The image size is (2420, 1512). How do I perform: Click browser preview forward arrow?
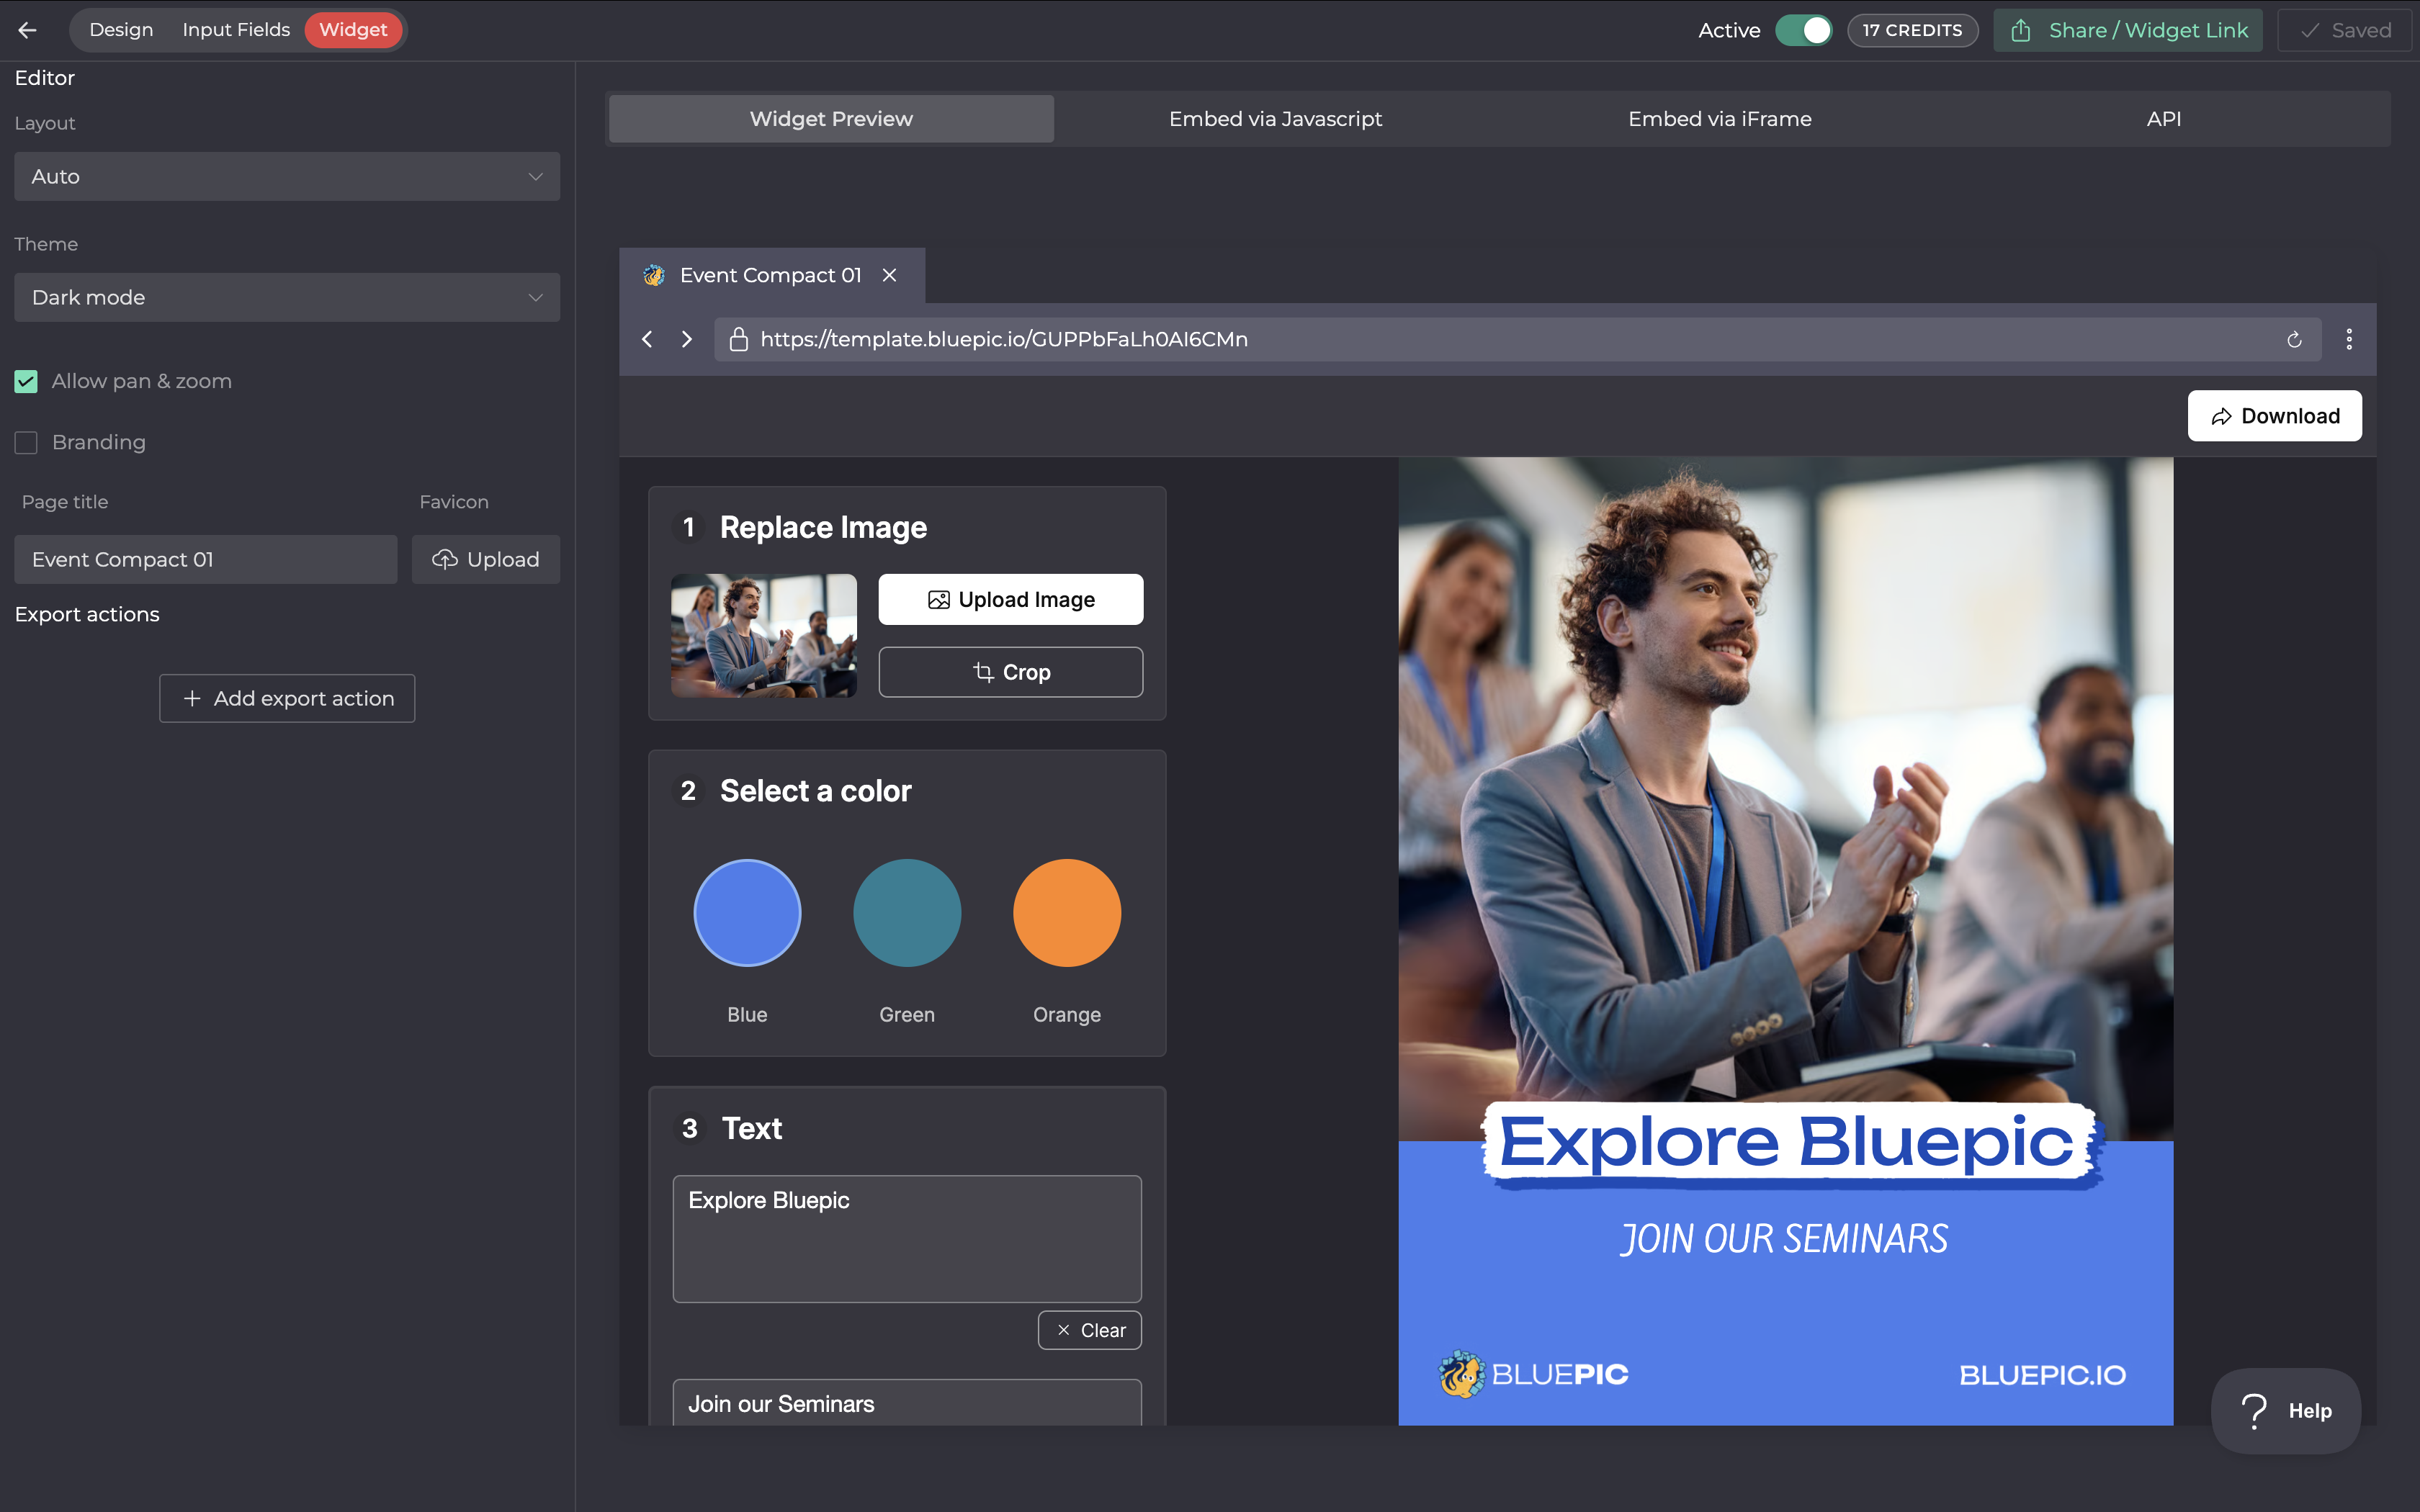(x=686, y=339)
